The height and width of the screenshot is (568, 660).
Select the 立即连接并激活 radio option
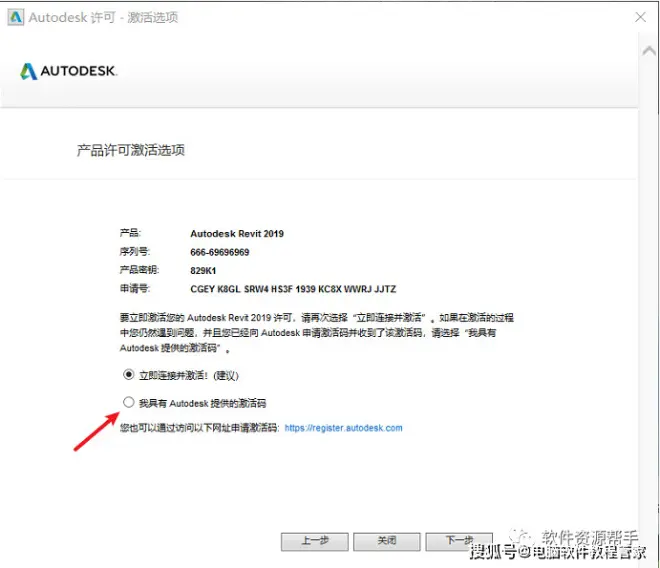click(129, 374)
